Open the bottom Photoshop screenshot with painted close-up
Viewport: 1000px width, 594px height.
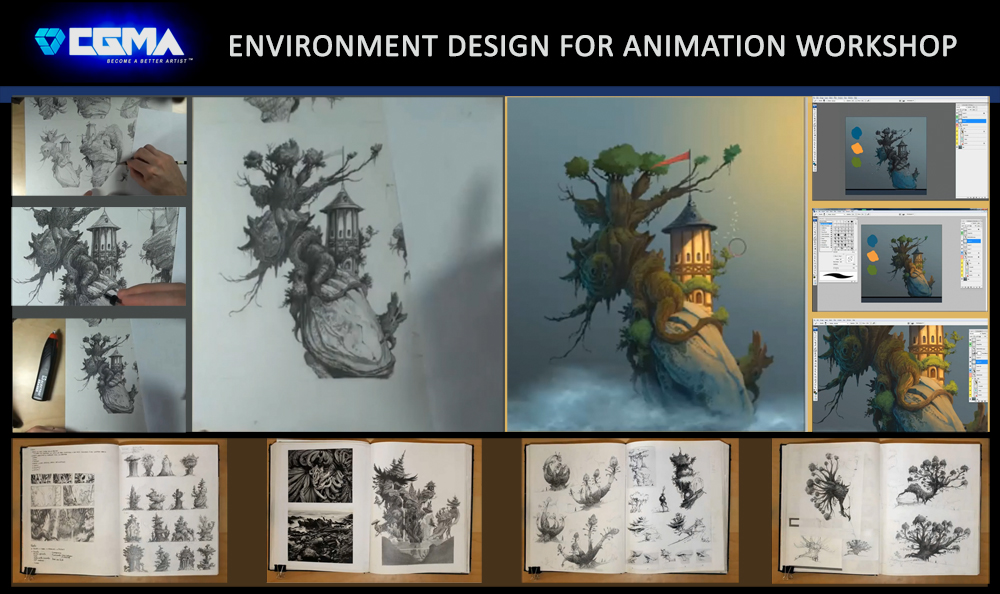click(900, 375)
